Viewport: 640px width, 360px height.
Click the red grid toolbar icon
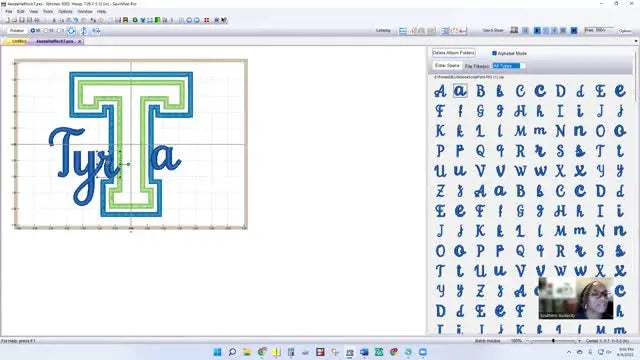[x=207, y=20]
